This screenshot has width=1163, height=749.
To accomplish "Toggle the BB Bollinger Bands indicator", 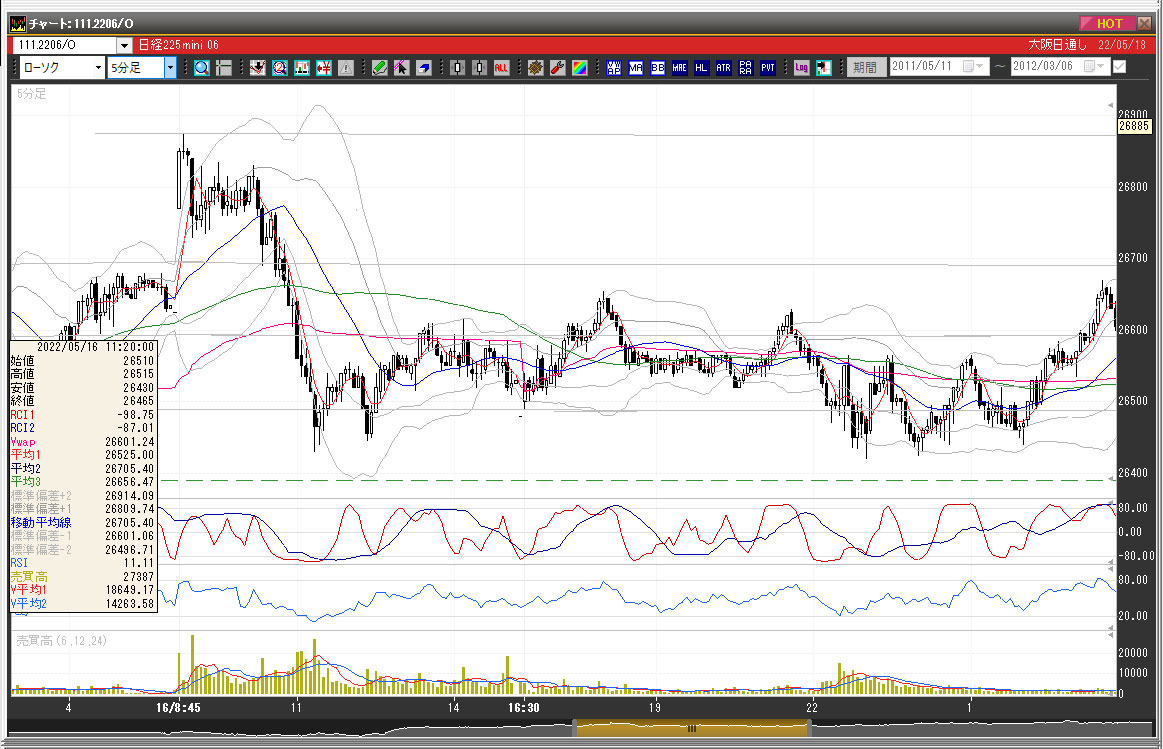I will (658, 67).
